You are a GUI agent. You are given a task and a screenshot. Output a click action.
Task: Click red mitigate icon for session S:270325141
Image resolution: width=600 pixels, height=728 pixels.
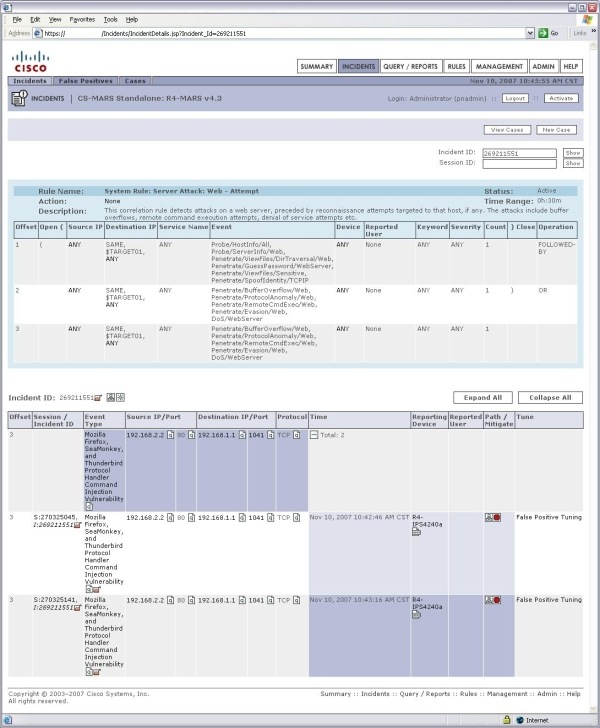497,600
